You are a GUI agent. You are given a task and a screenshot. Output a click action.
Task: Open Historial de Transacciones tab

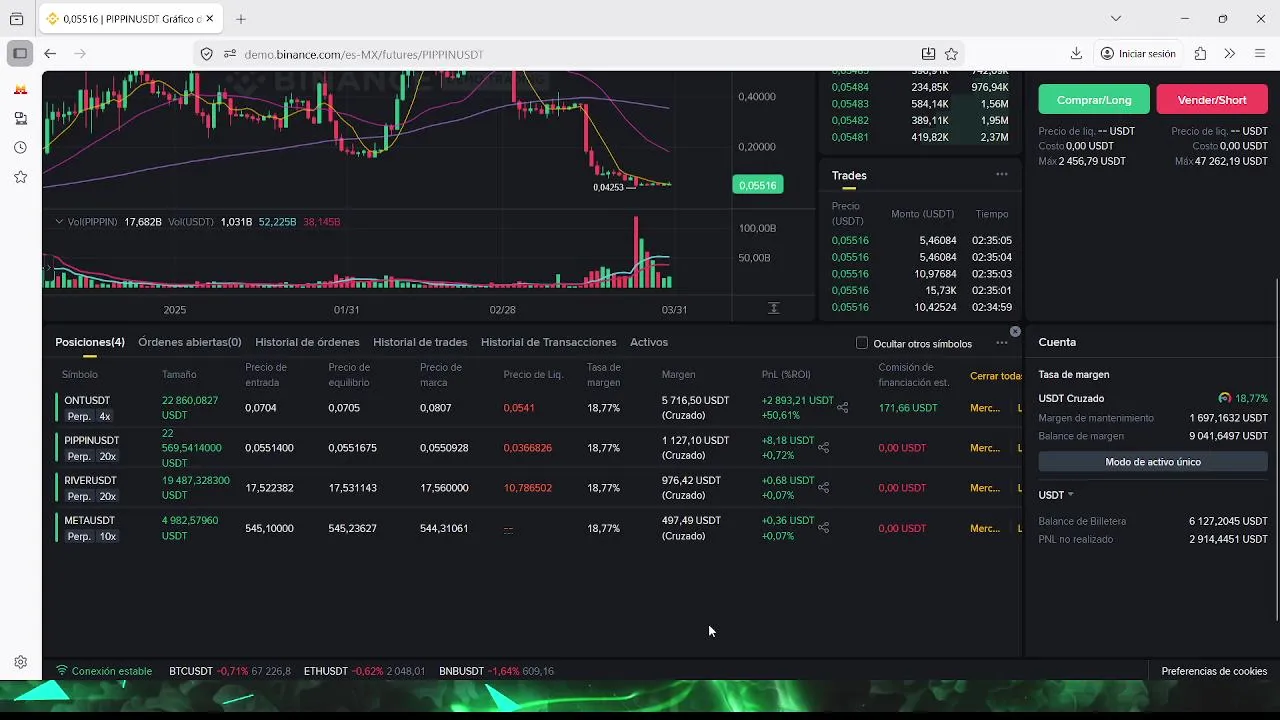click(549, 342)
